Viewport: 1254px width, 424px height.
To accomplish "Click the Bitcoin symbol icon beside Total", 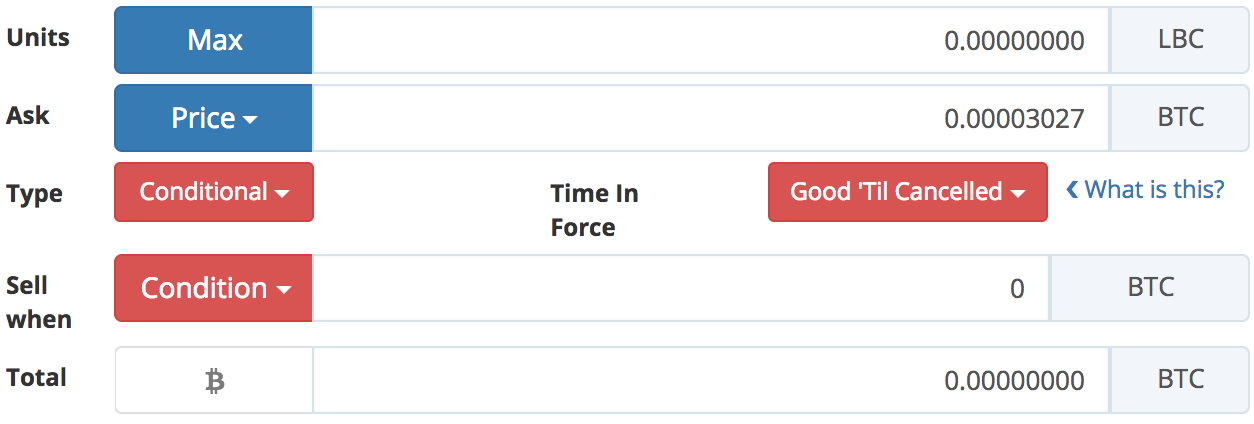I will 214,380.
